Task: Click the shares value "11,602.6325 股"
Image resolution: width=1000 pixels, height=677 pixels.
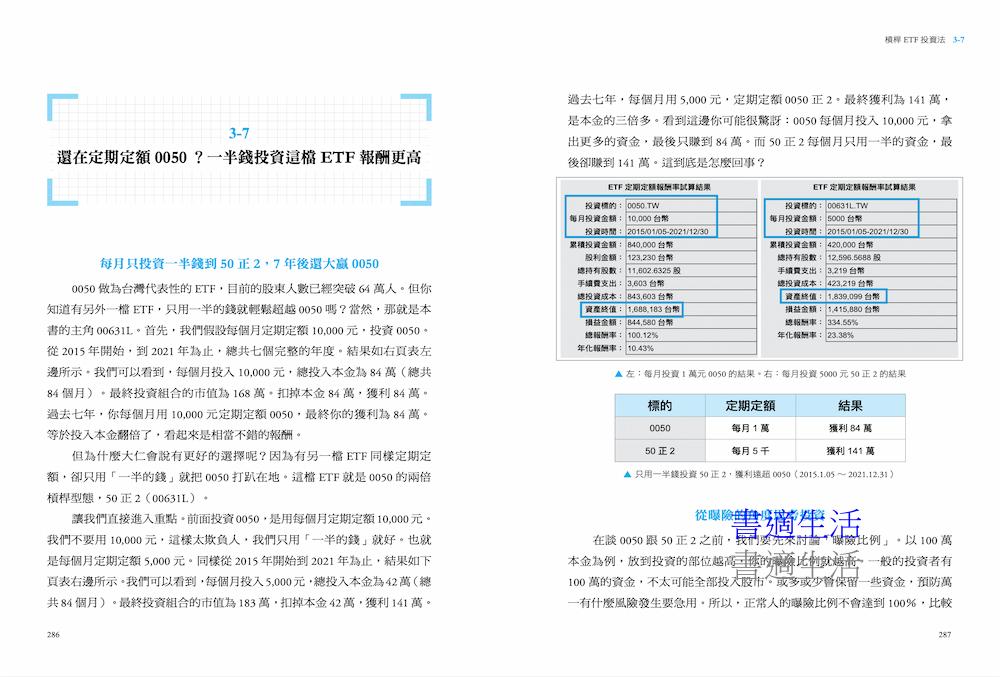Action: pyautogui.click(x=654, y=270)
